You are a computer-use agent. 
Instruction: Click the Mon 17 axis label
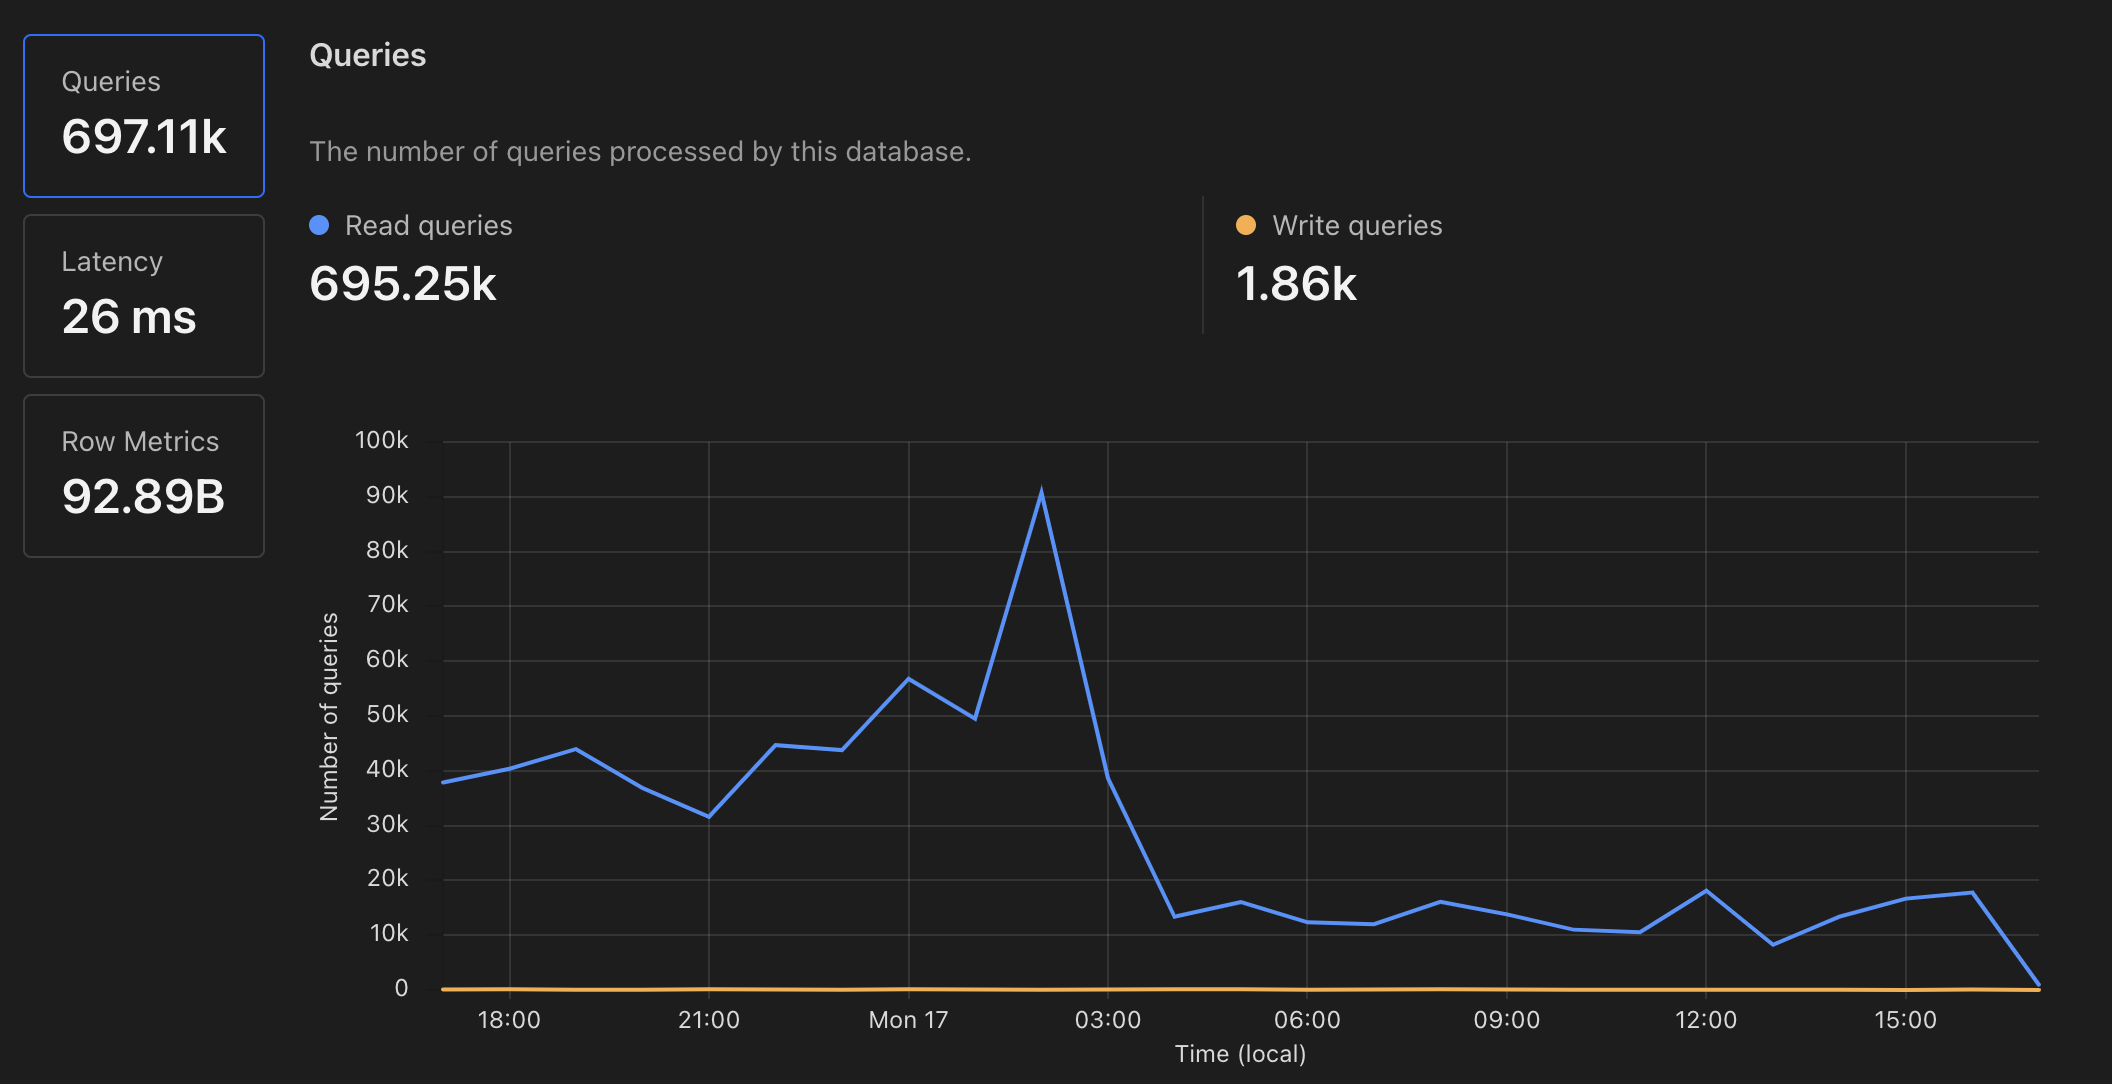click(908, 1020)
